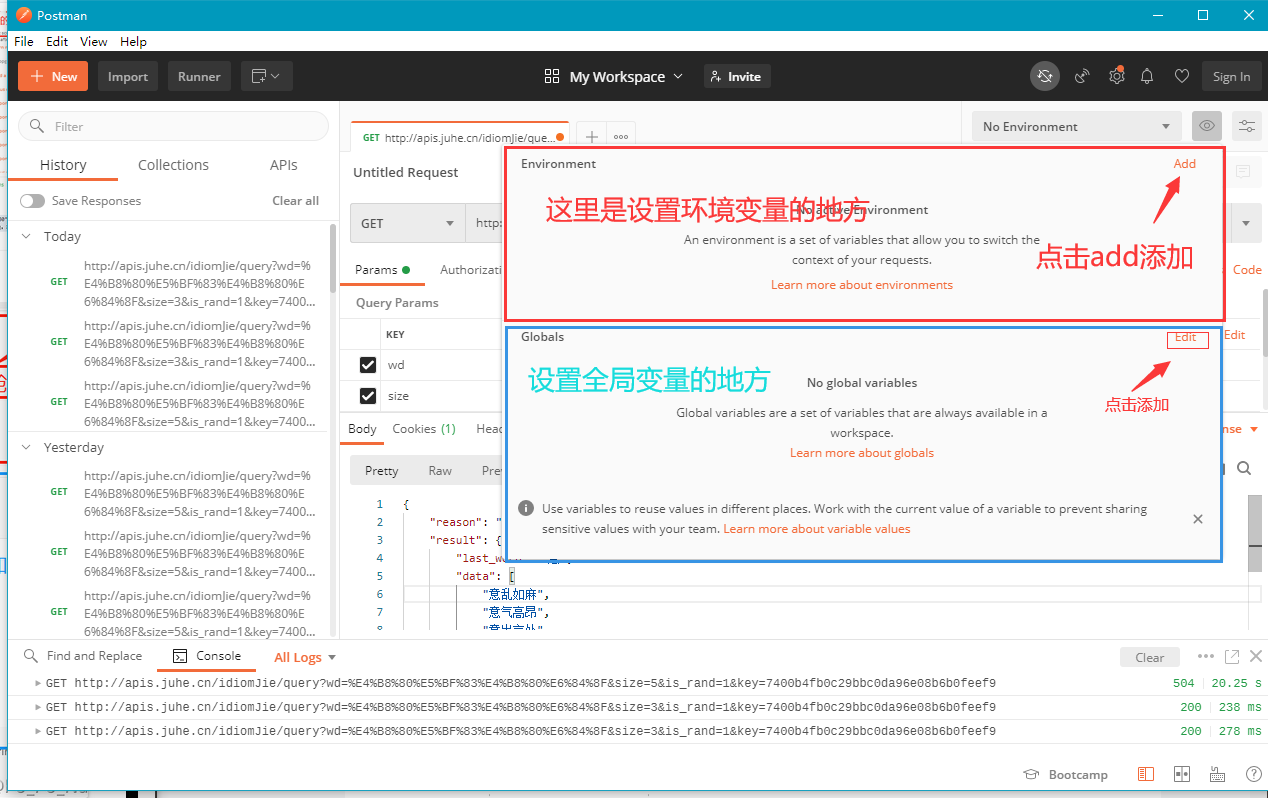Click the sync status icon in header
Viewport: 1268px width, 798px height.
(1045, 76)
